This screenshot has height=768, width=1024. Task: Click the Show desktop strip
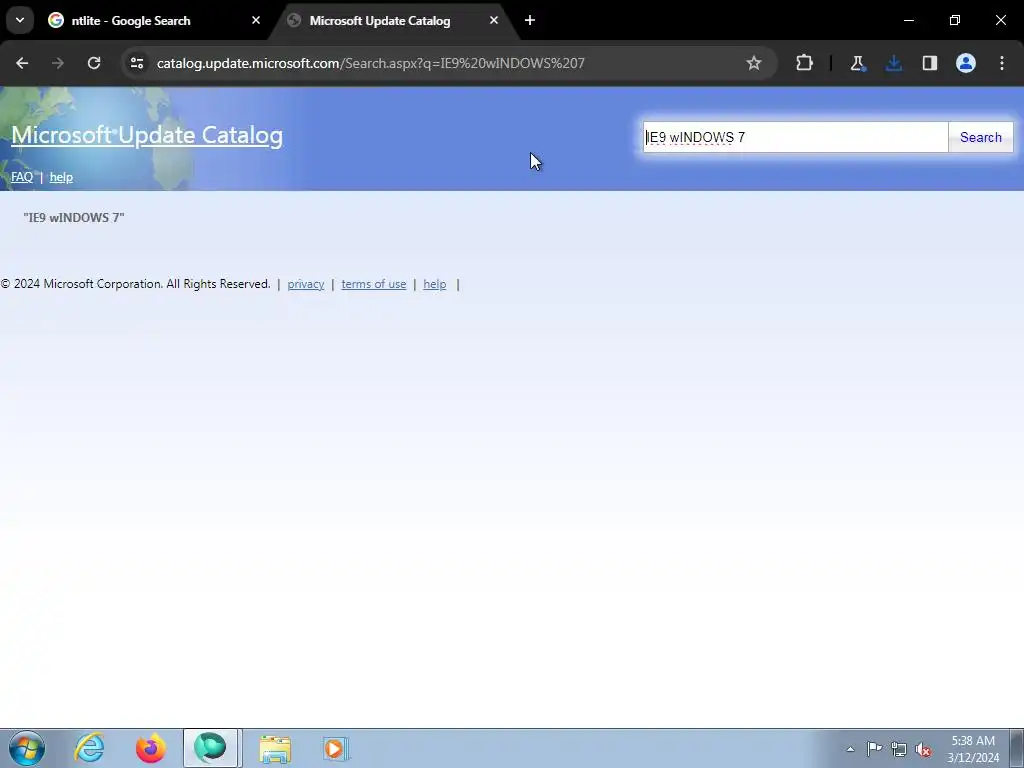point(1017,748)
